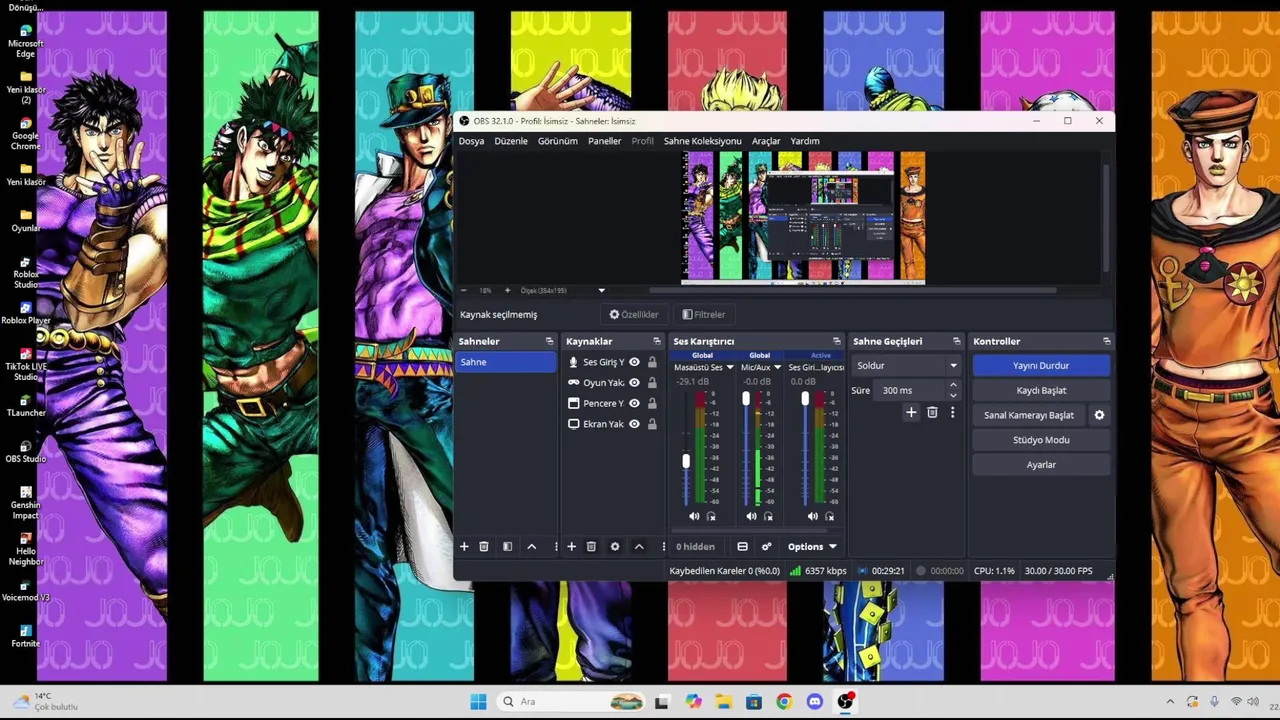
Task: Click Sanal Kamerayı Başlat button
Action: tap(1029, 415)
